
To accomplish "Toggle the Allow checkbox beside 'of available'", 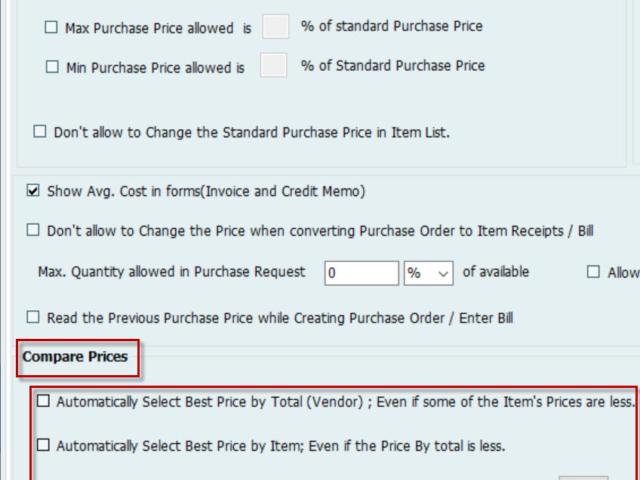I will (593, 272).
